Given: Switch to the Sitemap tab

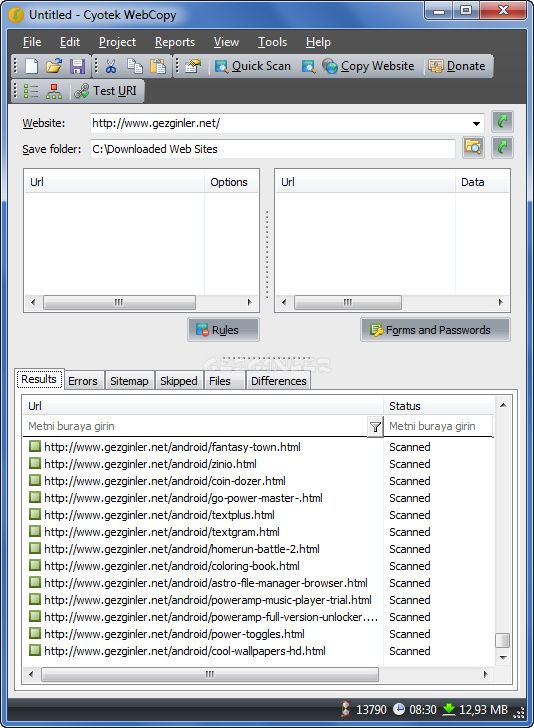Looking at the screenshot, I should pos(129,381).
